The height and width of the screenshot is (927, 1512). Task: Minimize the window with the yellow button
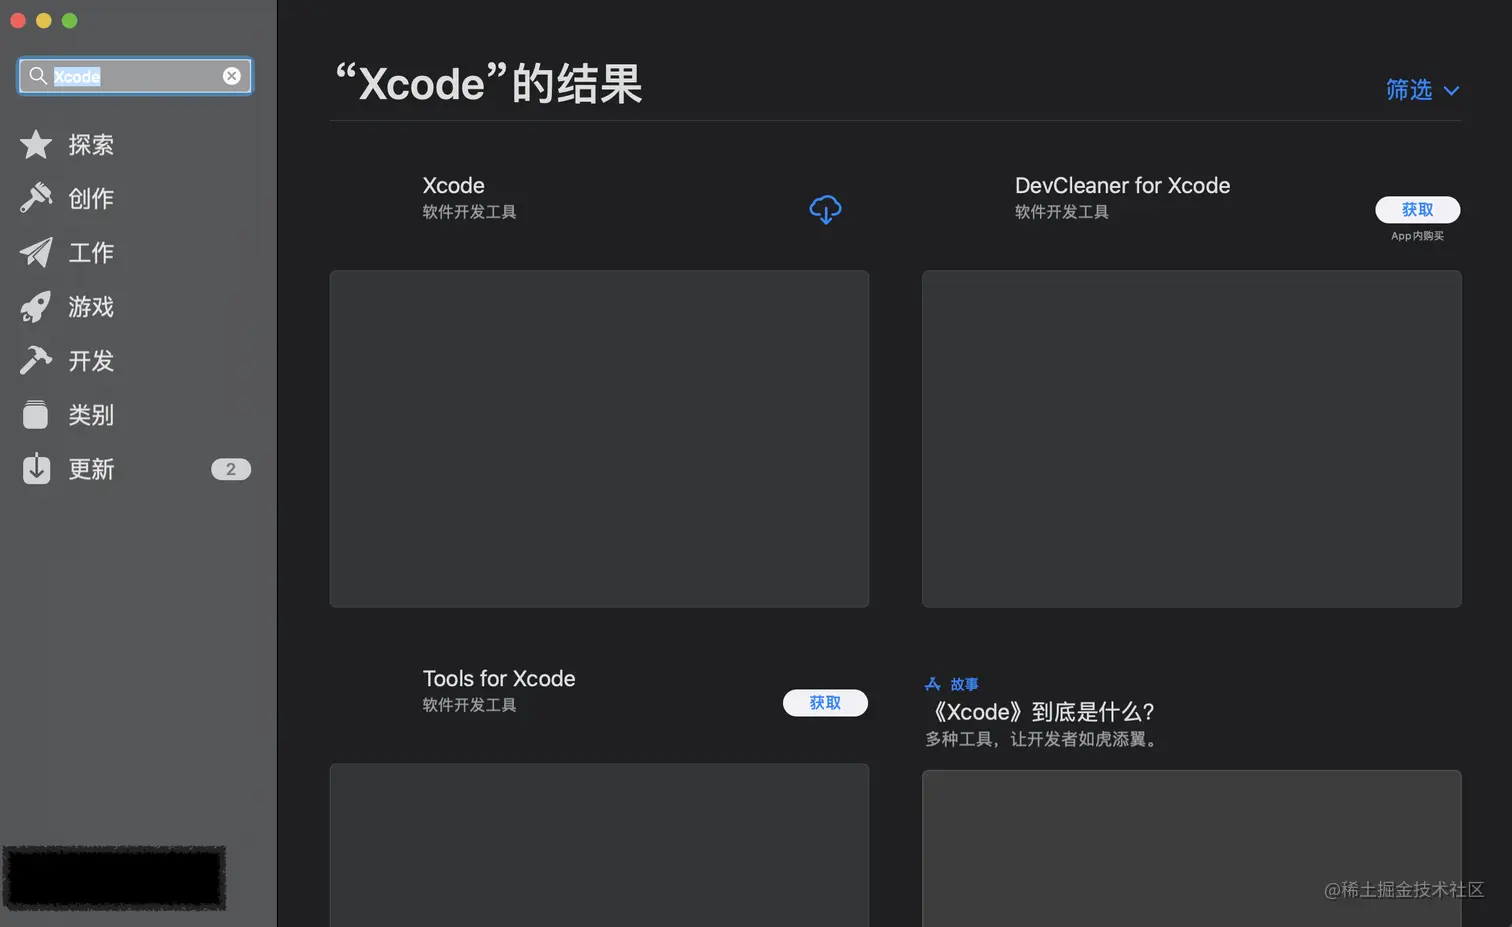point(44,21)
